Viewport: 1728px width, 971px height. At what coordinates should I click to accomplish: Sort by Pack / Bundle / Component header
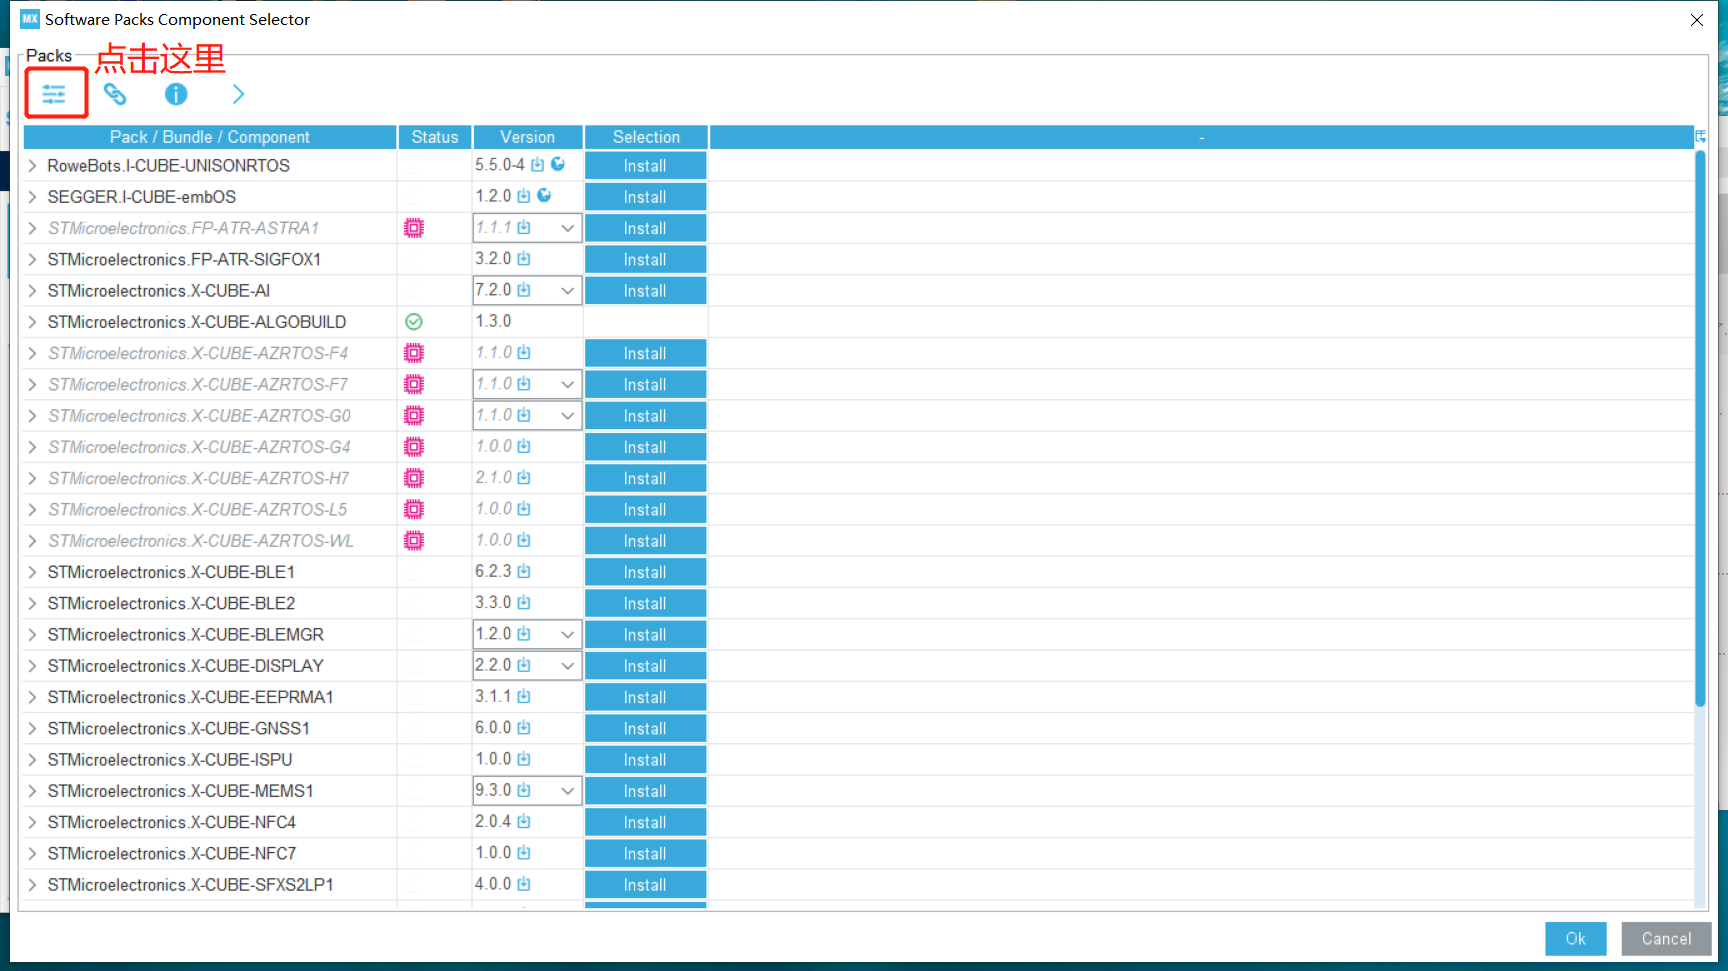[x=210, y=137]
